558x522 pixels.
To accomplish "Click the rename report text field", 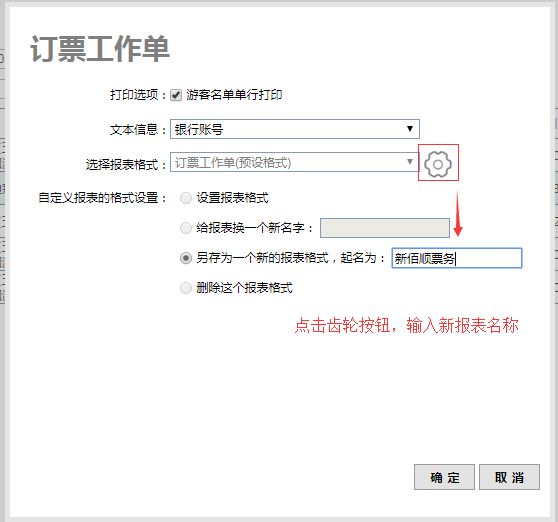I will [385, 228].
